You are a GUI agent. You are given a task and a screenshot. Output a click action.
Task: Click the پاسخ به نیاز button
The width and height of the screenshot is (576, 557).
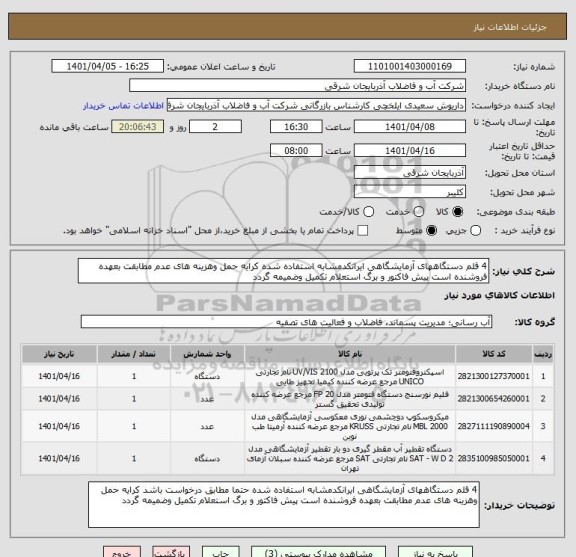(435, 552)
